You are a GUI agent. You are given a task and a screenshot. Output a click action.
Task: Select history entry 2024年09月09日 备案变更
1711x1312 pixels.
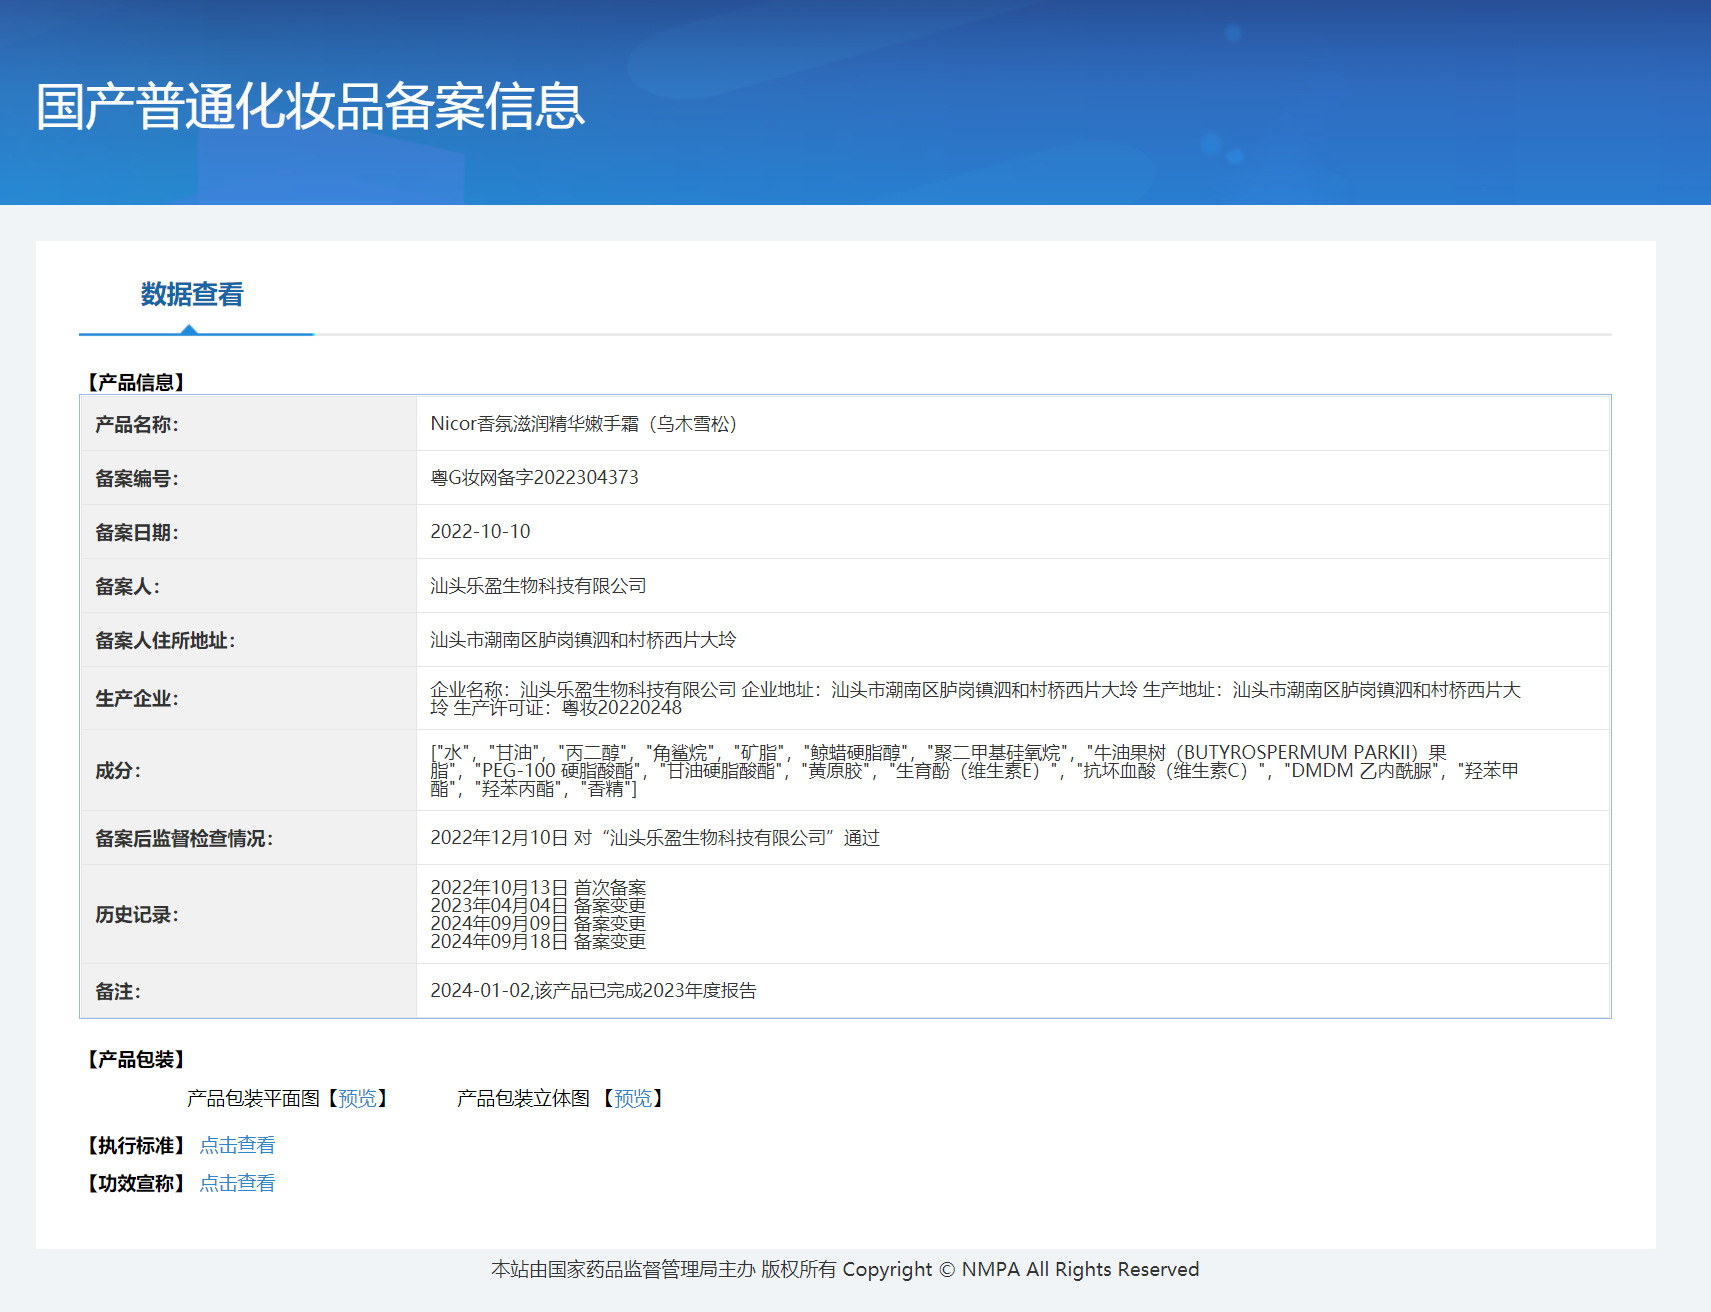[538, 923]
